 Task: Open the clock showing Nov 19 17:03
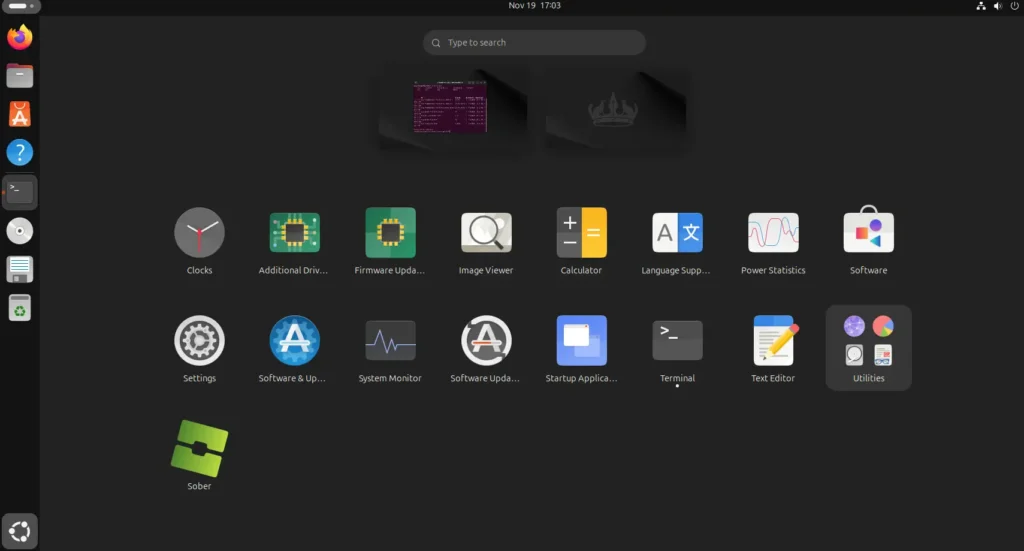(x=534, y=5)
